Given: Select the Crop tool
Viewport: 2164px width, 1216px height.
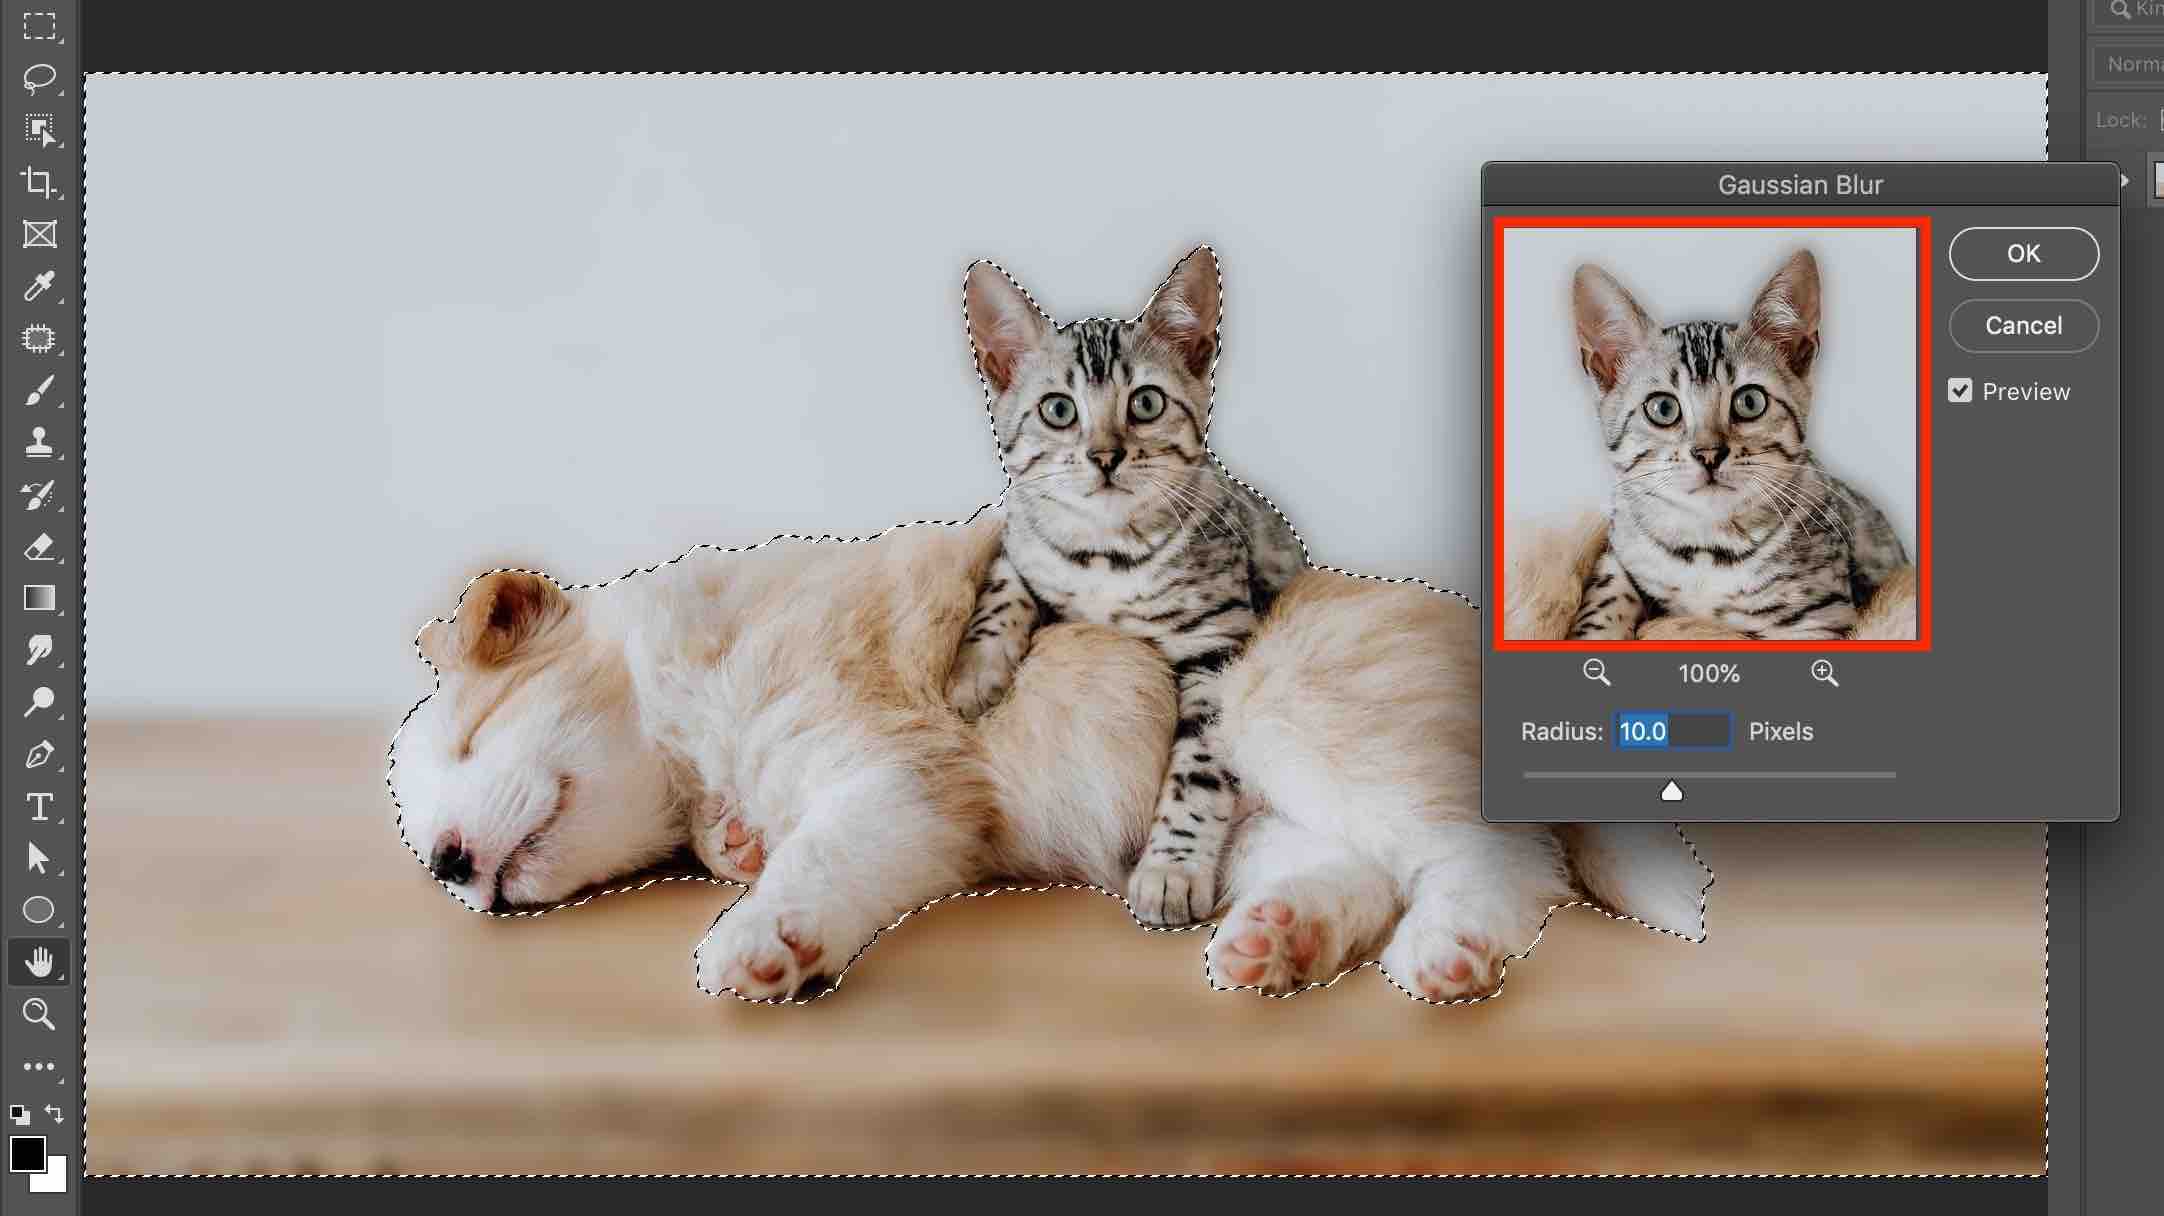Looking at the screenshot, I should 39,182.
